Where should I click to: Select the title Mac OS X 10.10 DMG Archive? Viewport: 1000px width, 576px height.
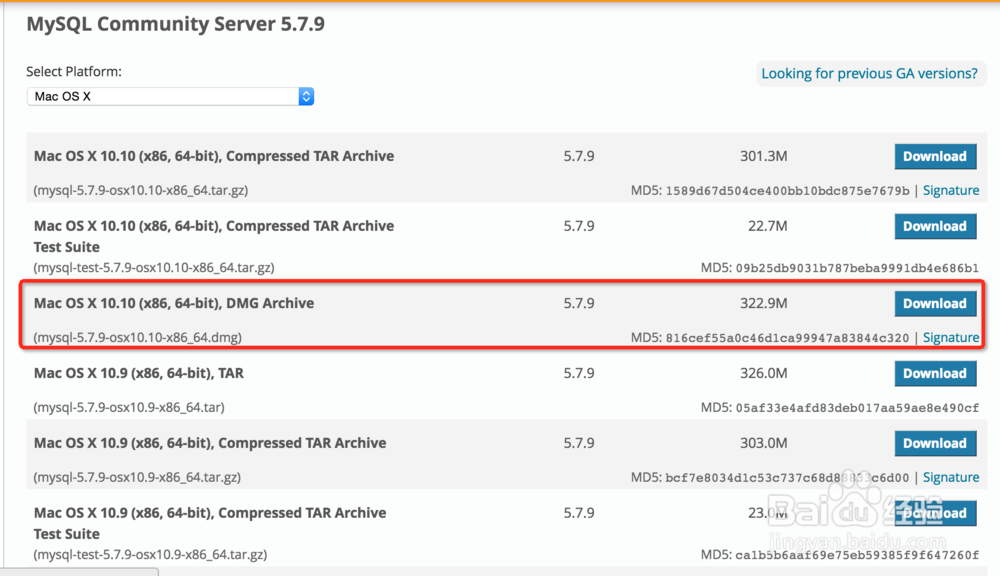(173, 303)
